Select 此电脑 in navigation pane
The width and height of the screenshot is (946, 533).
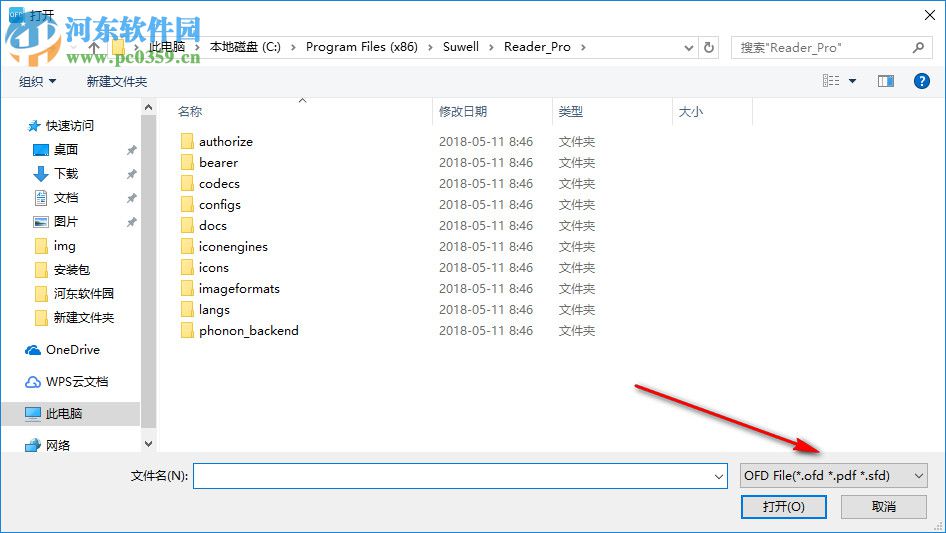(x=64, y=413)
